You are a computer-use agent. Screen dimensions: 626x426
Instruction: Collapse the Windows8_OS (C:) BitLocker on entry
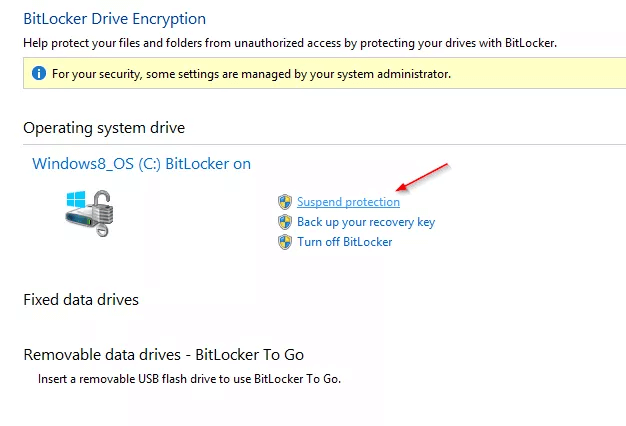pyautogui.click(x=141, y=163)
